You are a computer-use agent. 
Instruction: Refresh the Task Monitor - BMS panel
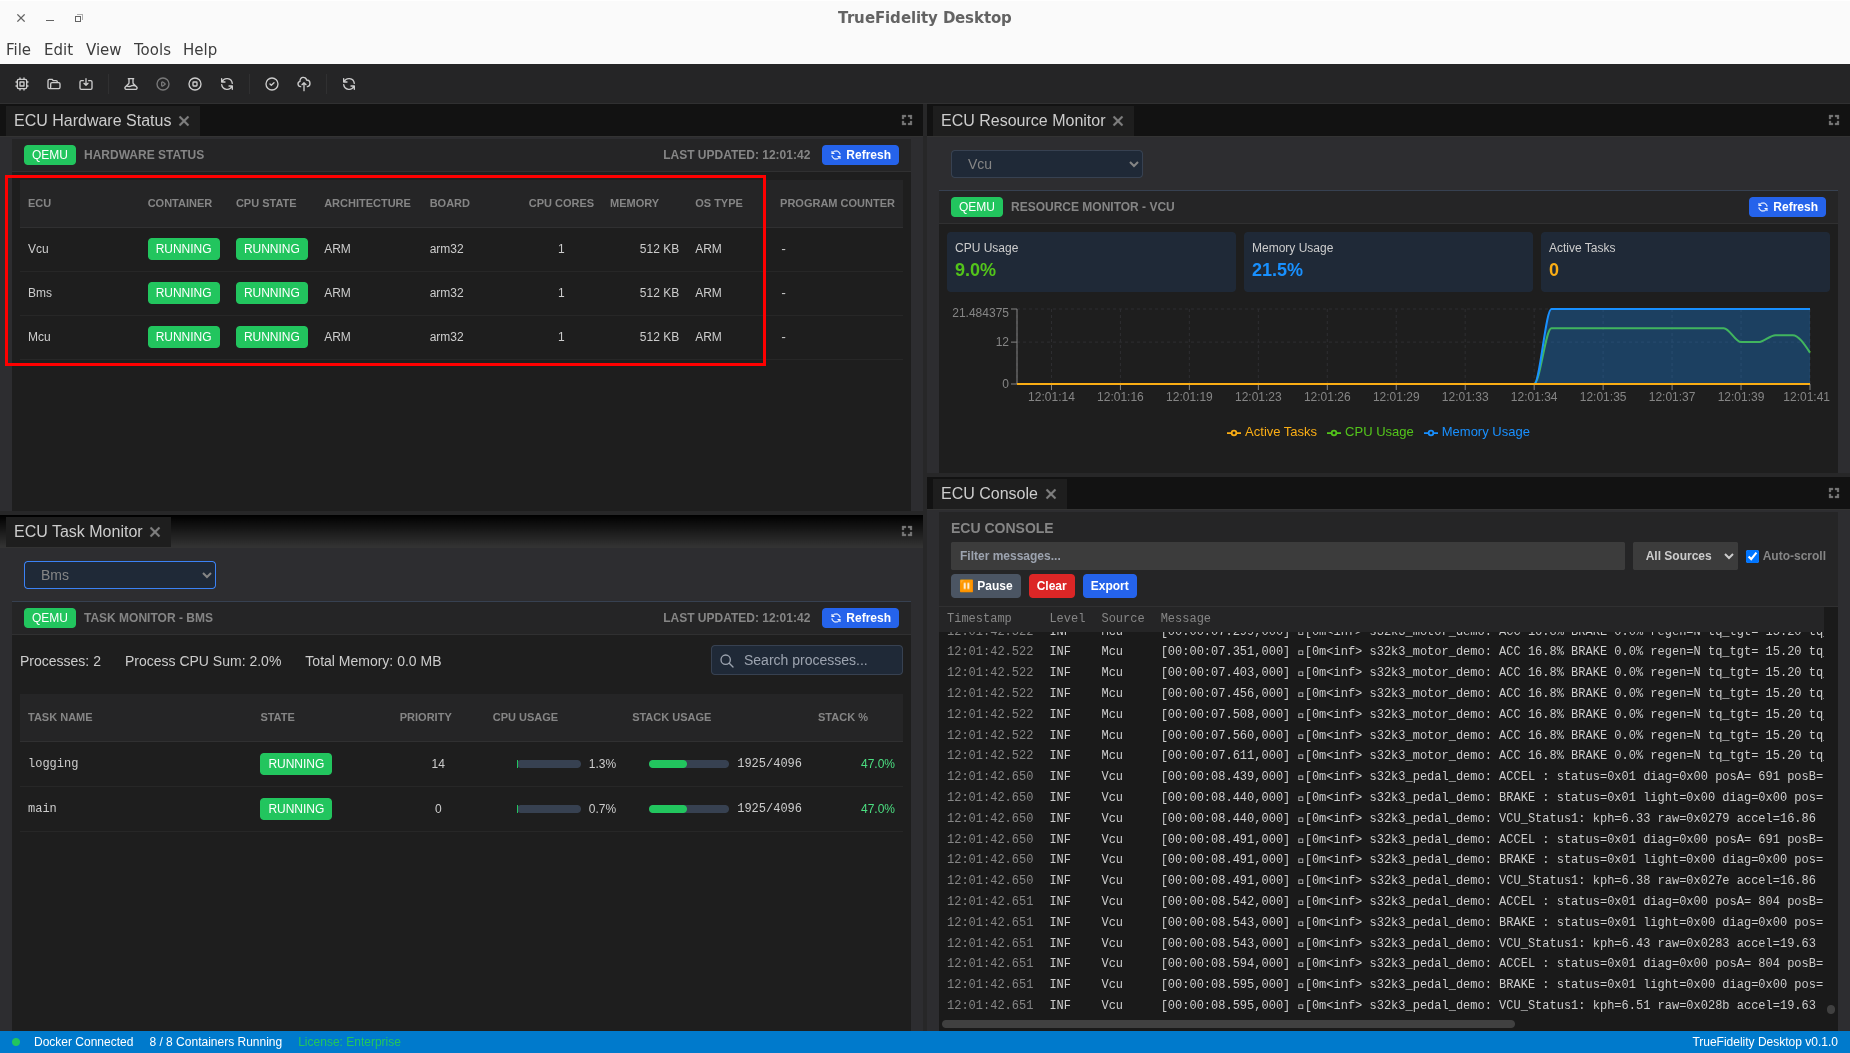pyautogui.click(x=860, y=618)
